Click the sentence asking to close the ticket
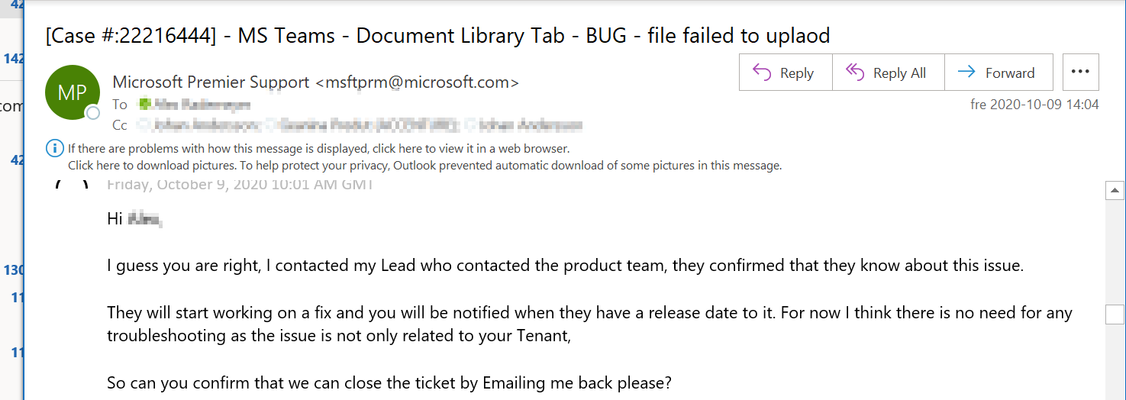 tap(388, 382)
